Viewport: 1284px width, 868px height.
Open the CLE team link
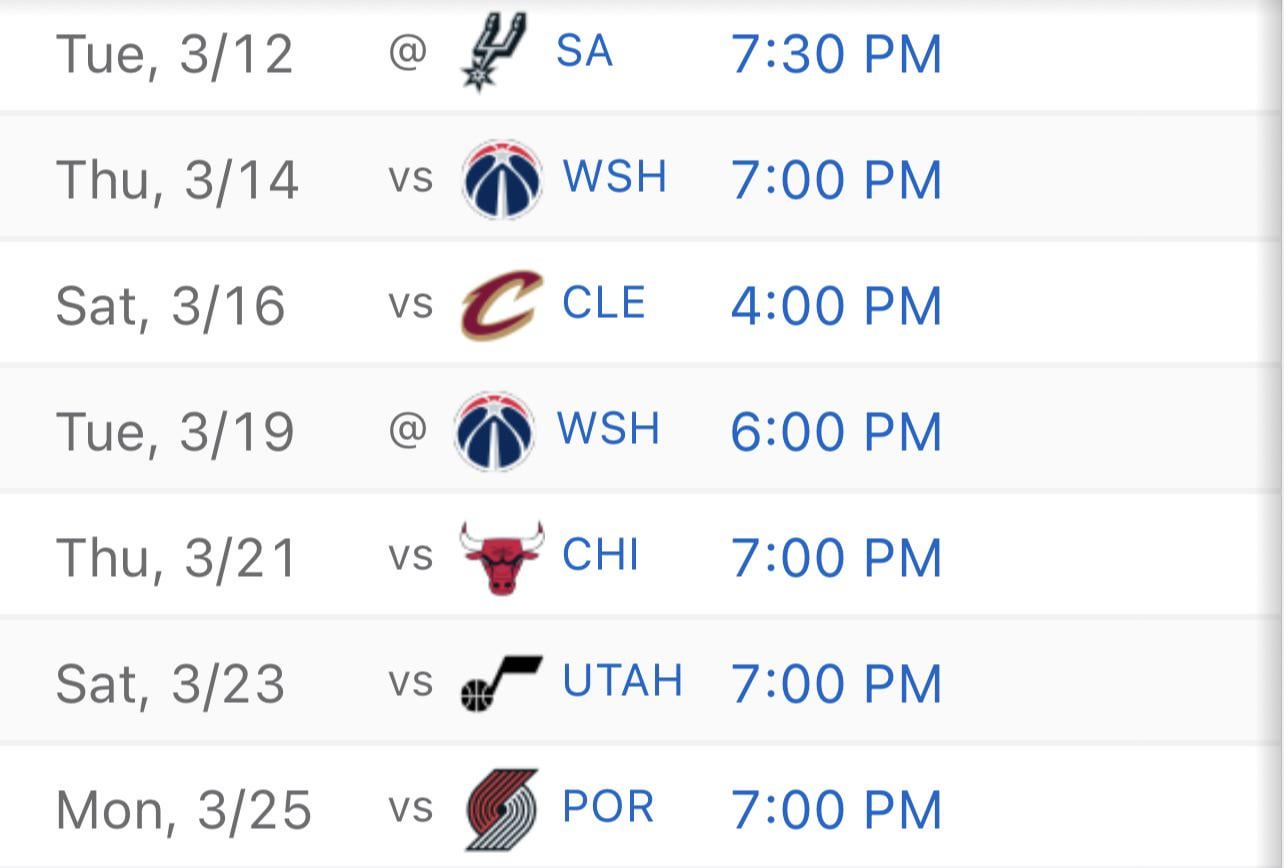(603, 304)
